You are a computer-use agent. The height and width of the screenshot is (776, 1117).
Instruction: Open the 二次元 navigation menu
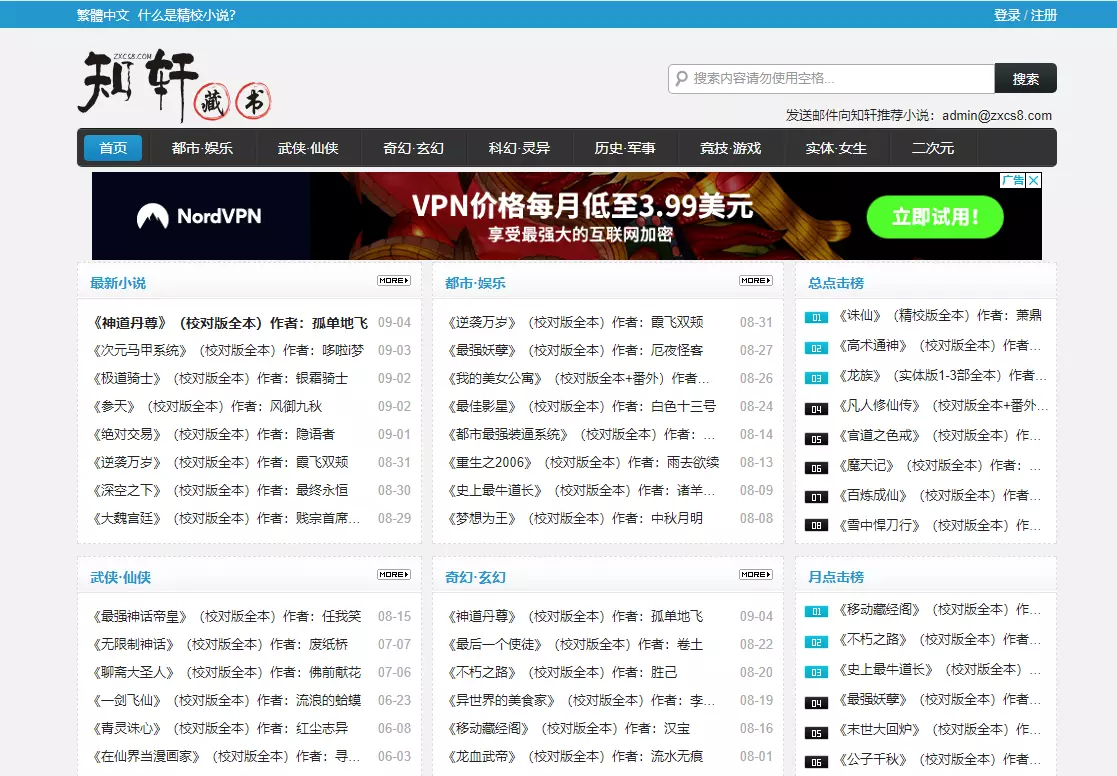[932, 148]
